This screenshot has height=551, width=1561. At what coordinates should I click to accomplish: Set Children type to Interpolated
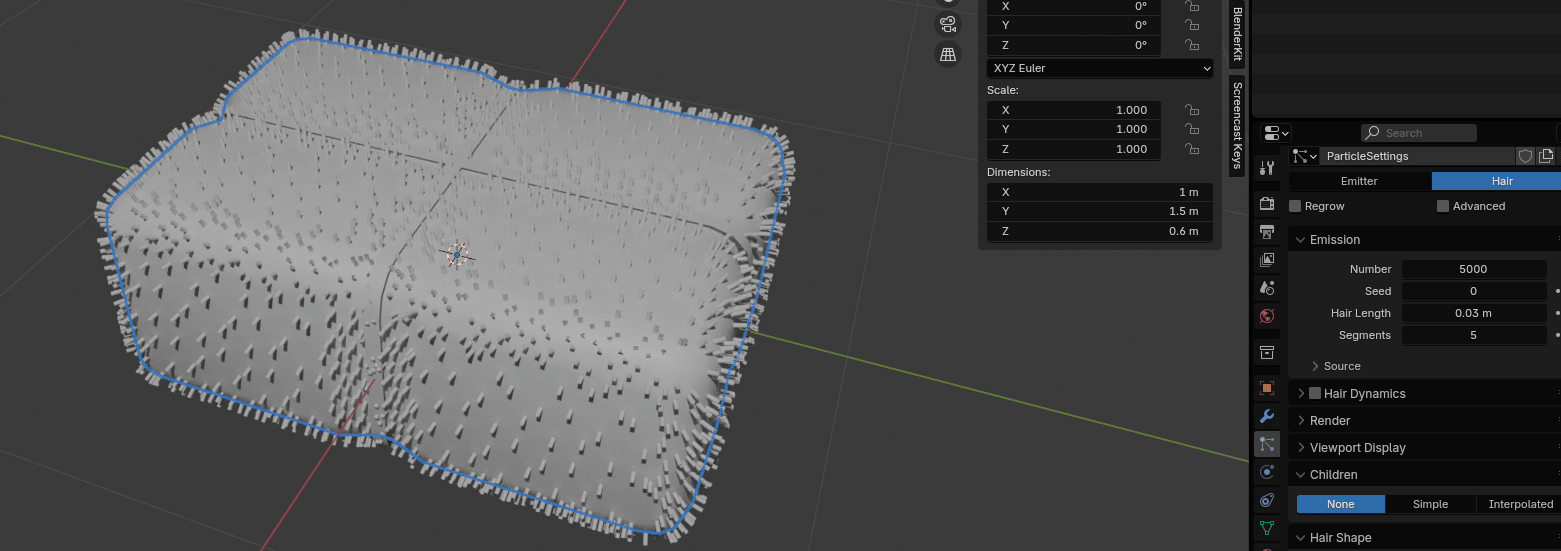[1520, 504]
